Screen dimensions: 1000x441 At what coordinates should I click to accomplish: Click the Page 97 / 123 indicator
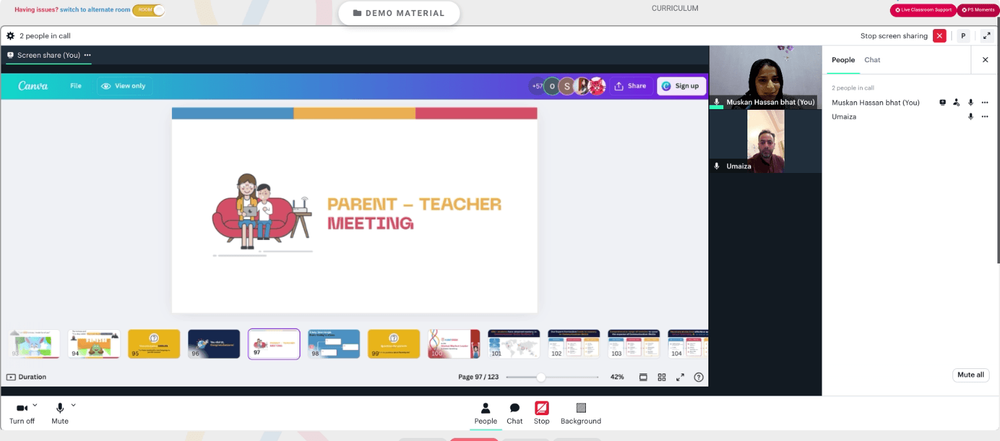click(x=478, y=377)
